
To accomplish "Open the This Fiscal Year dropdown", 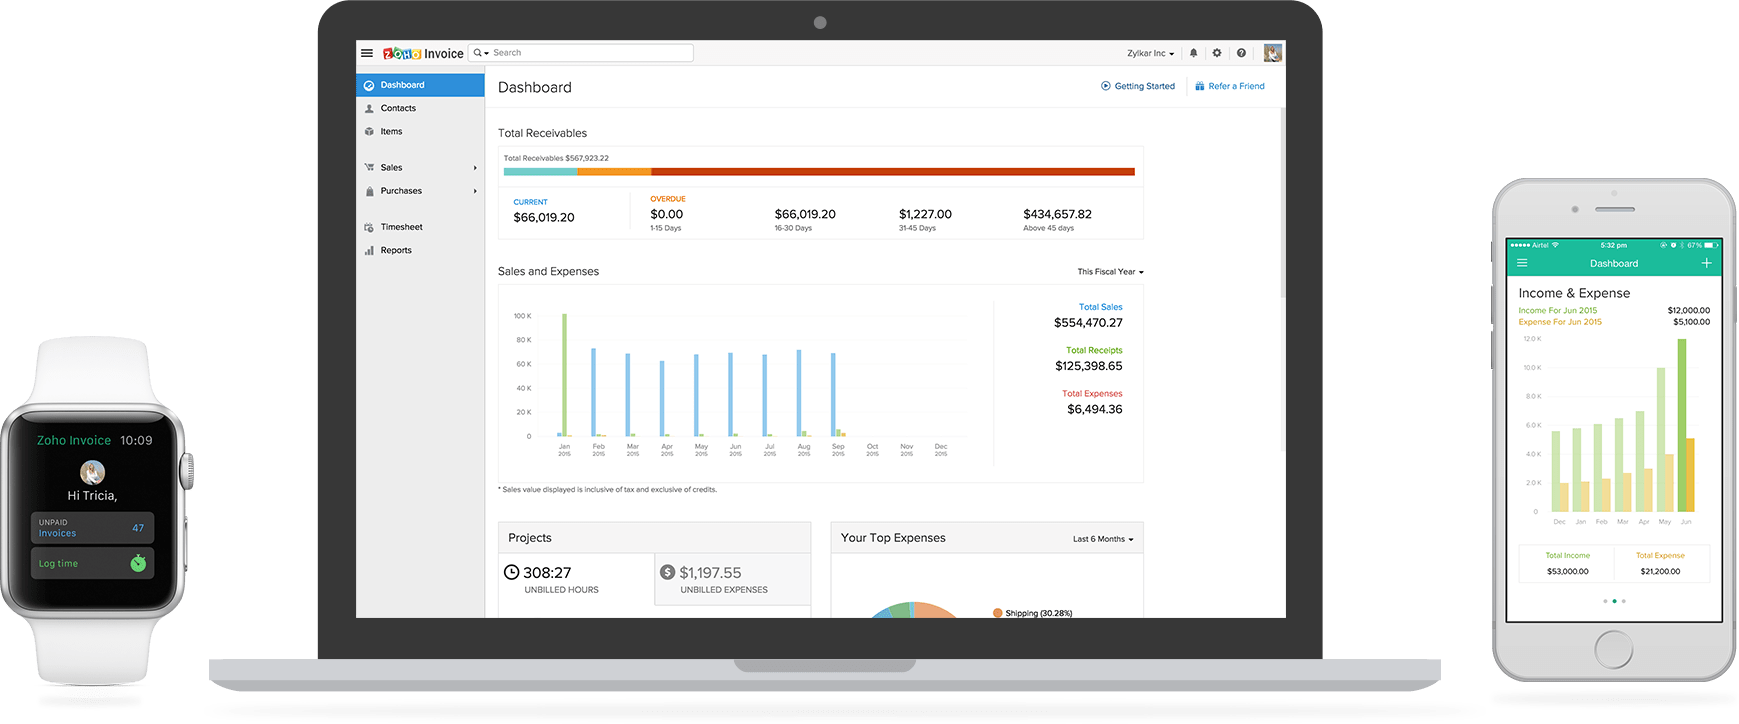I will click(x=1110, y=272).
